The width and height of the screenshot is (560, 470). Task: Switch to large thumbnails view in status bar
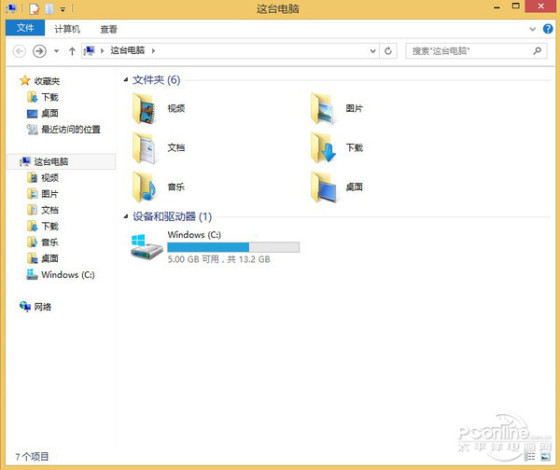click(545, 456)
